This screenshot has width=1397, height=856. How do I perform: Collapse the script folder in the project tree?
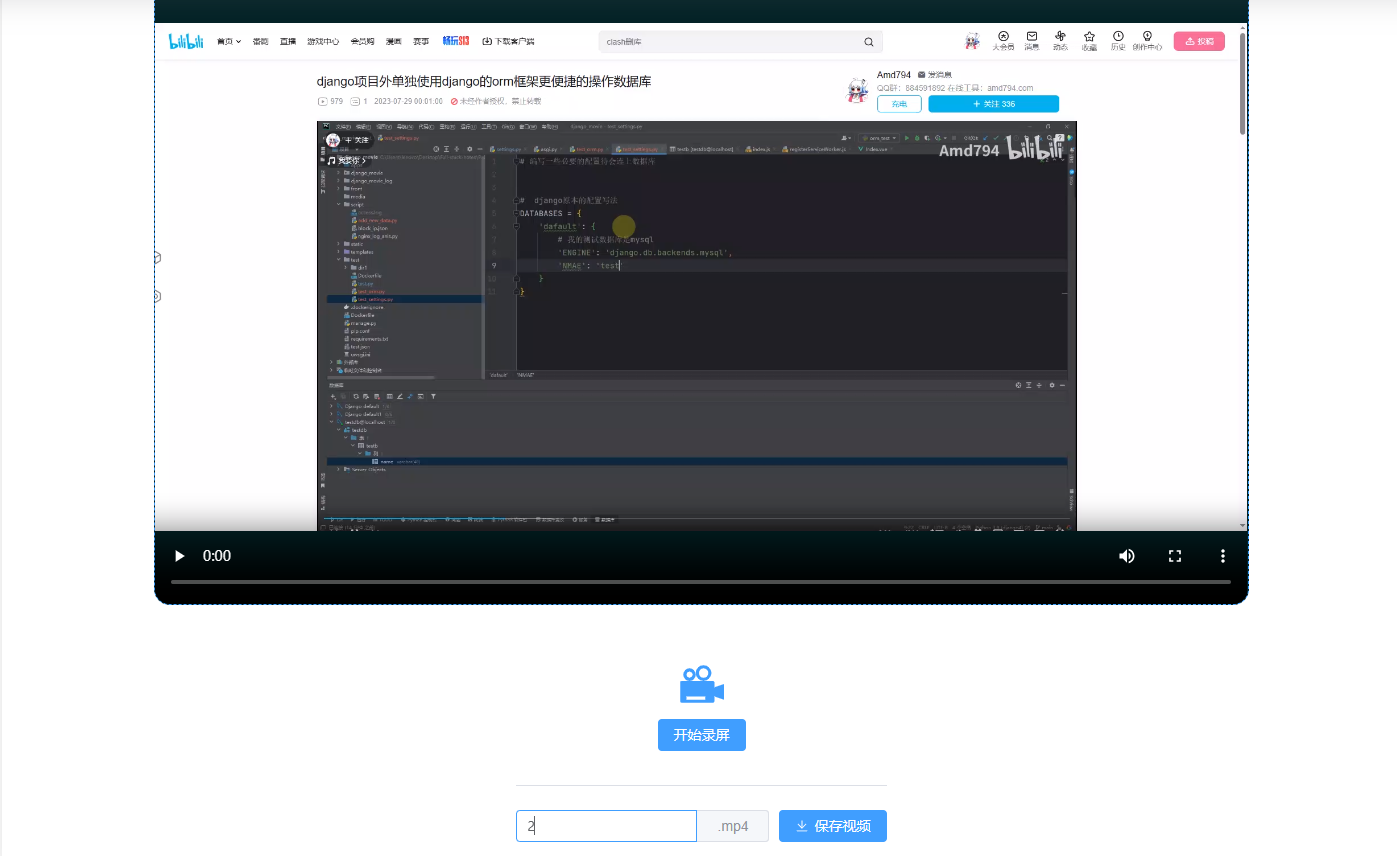[x=340, y=204]
